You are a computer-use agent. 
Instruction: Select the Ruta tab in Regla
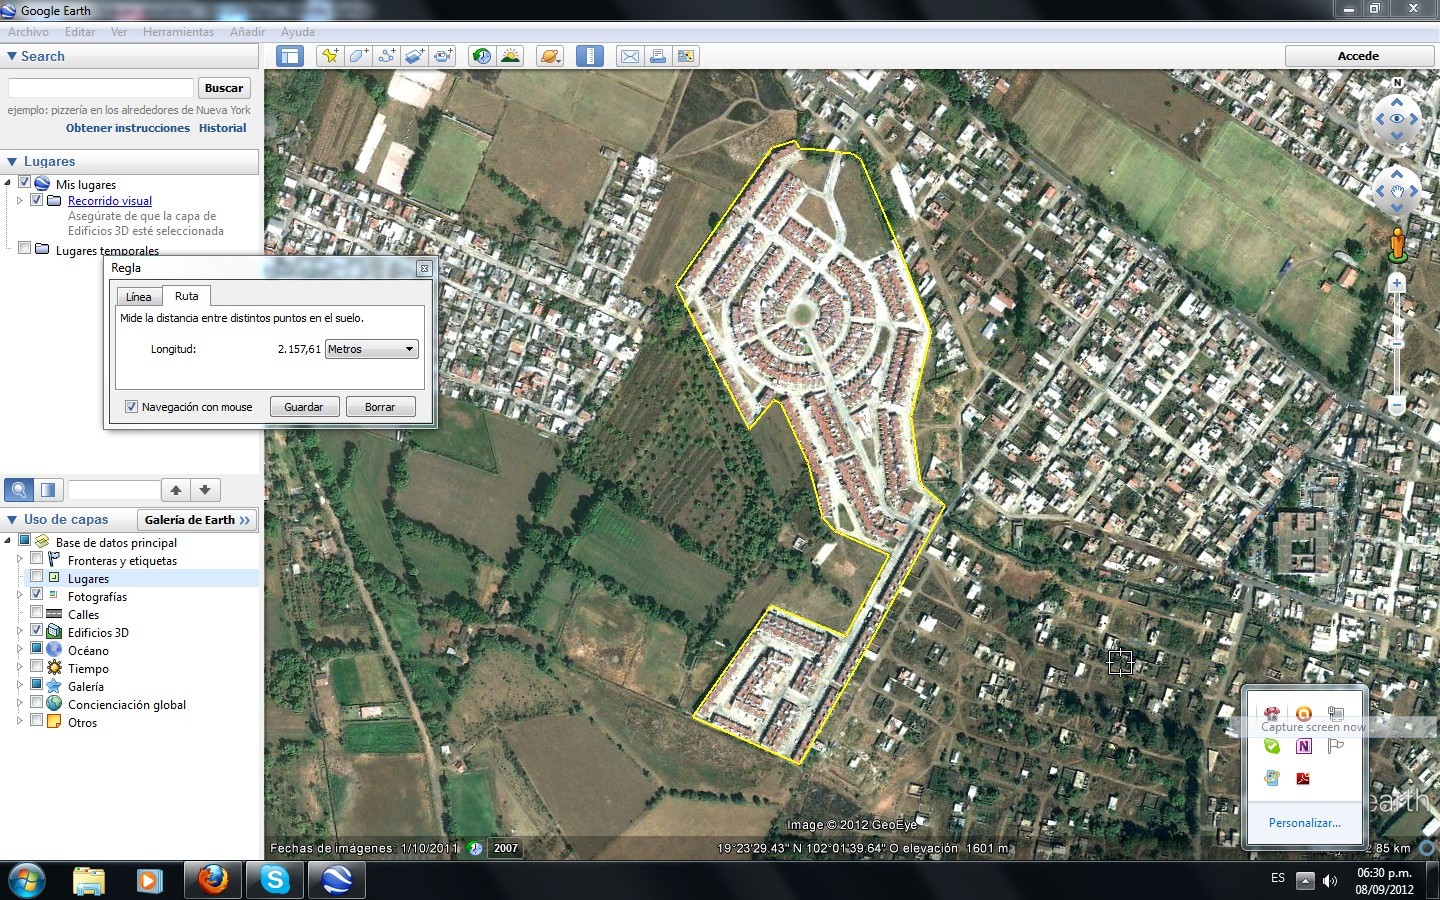187,296
